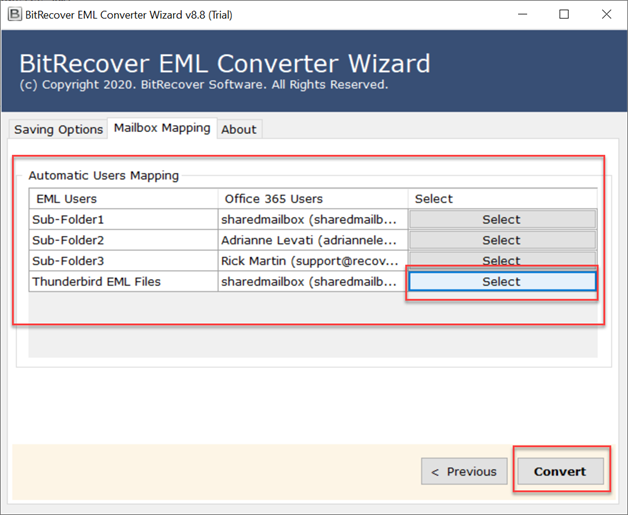Click the Adrianne Levati mapping cell

(313, 240)
